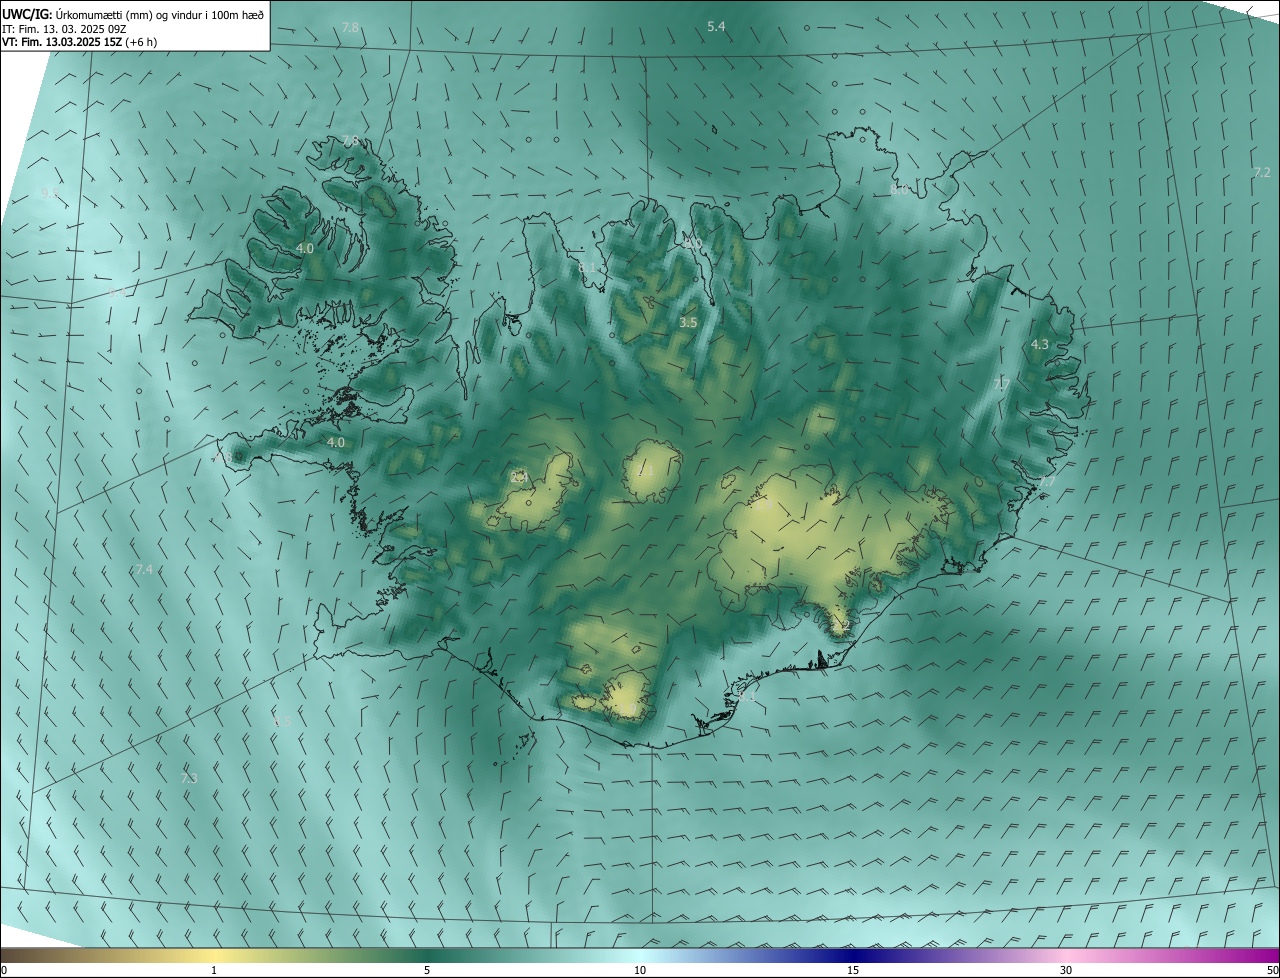Screen dimensions: 1280x978
Task: Click the precipitation color scale bar
Action: 640,955
